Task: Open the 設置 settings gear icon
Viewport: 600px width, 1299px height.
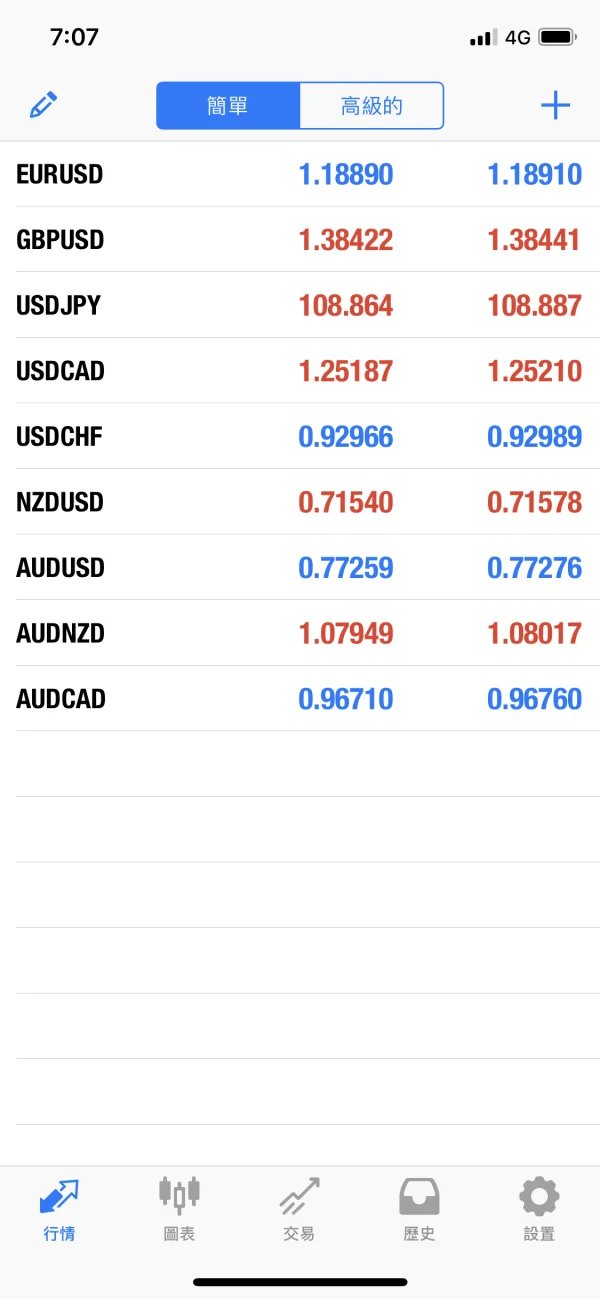Action: 539,1196
